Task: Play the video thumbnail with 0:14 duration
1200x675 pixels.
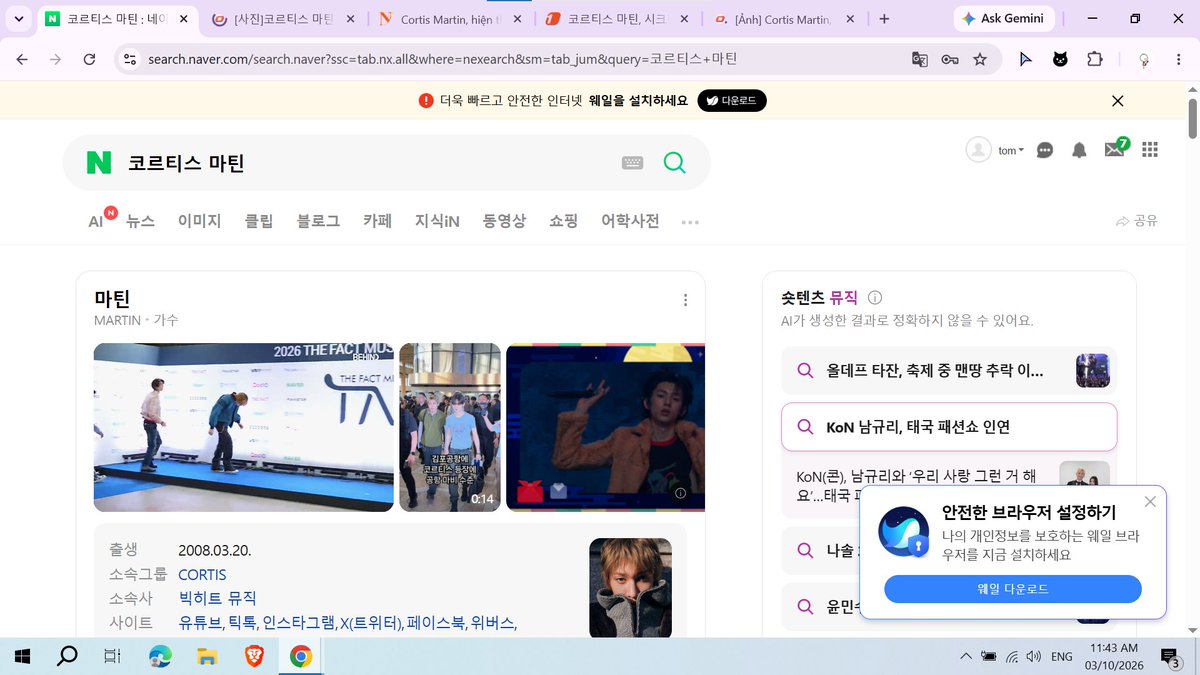Action: 450,427
